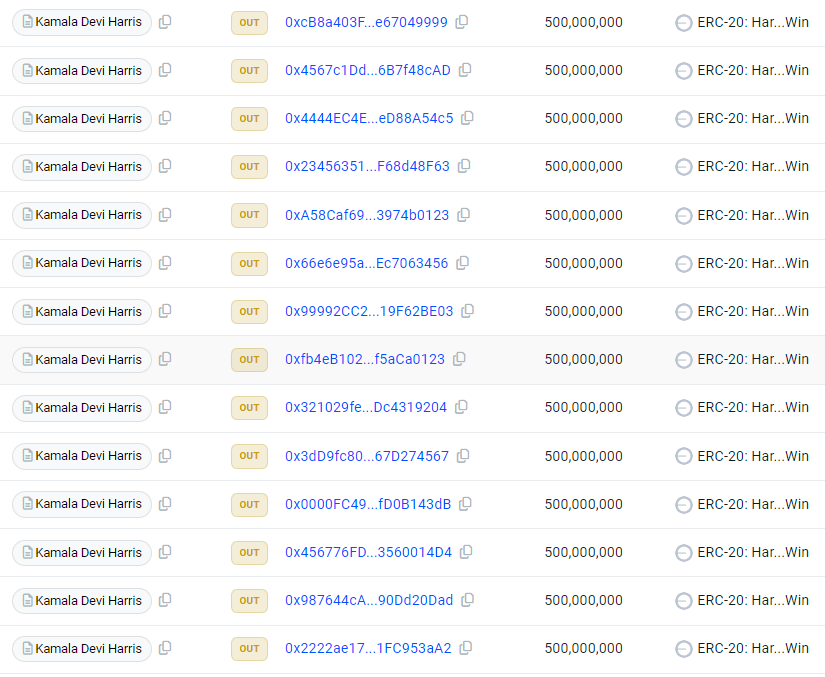Open address link 0x3dD9fc80...67D274567
Image resolution: width=825 pixels, height=677 pixels.
click(367, 456)
